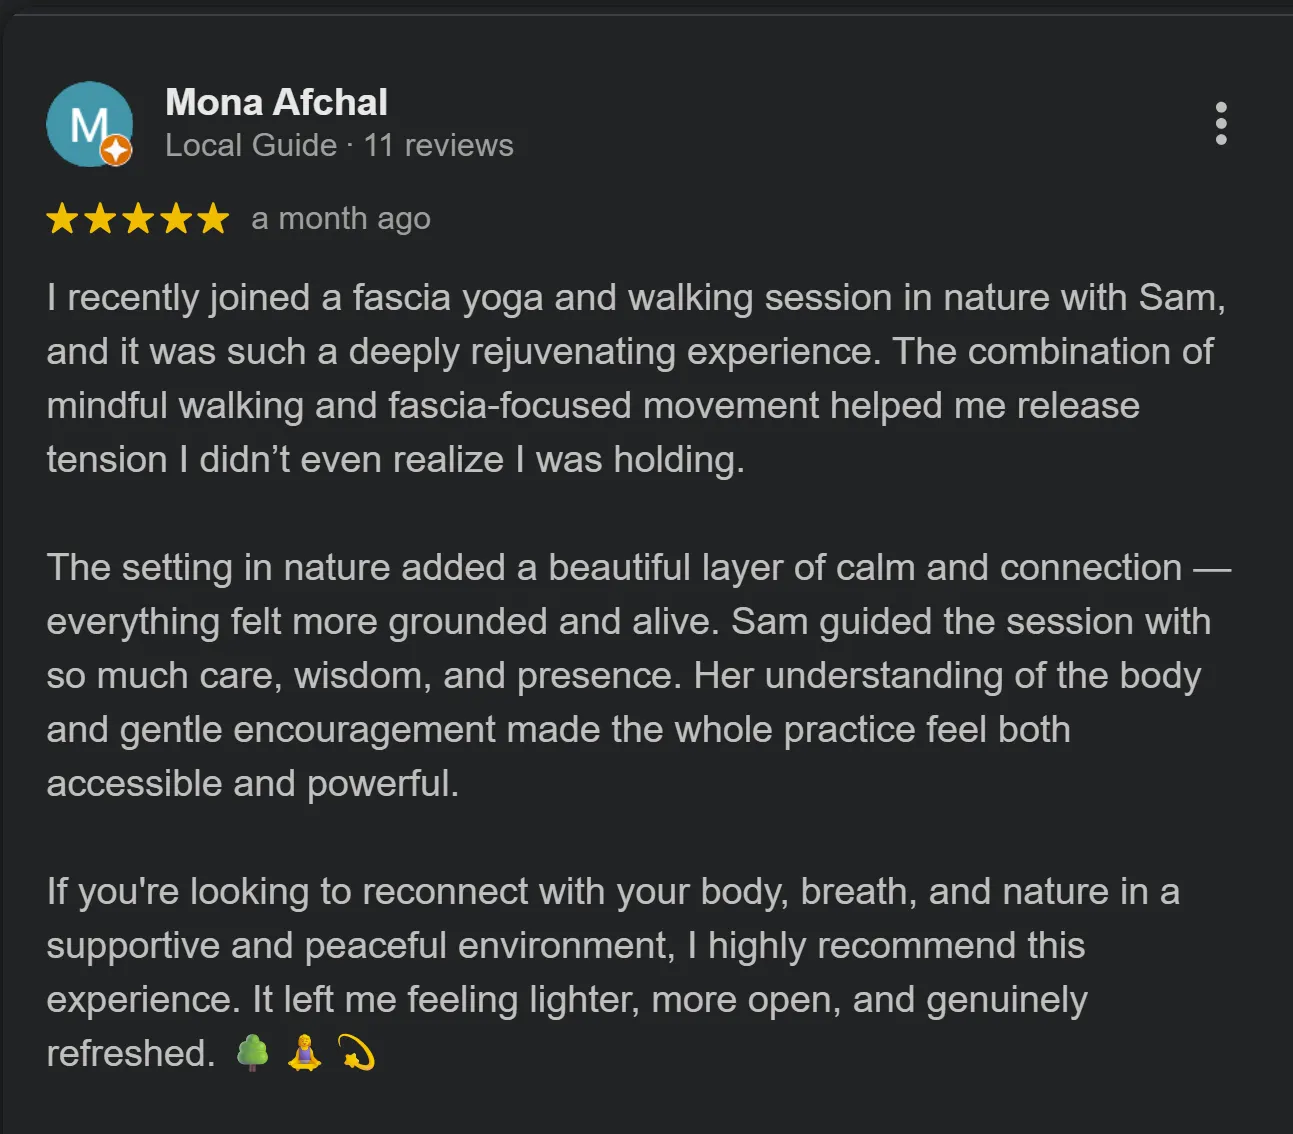Click the tree emoji after 'refreshed.'

coord(253,1052)
